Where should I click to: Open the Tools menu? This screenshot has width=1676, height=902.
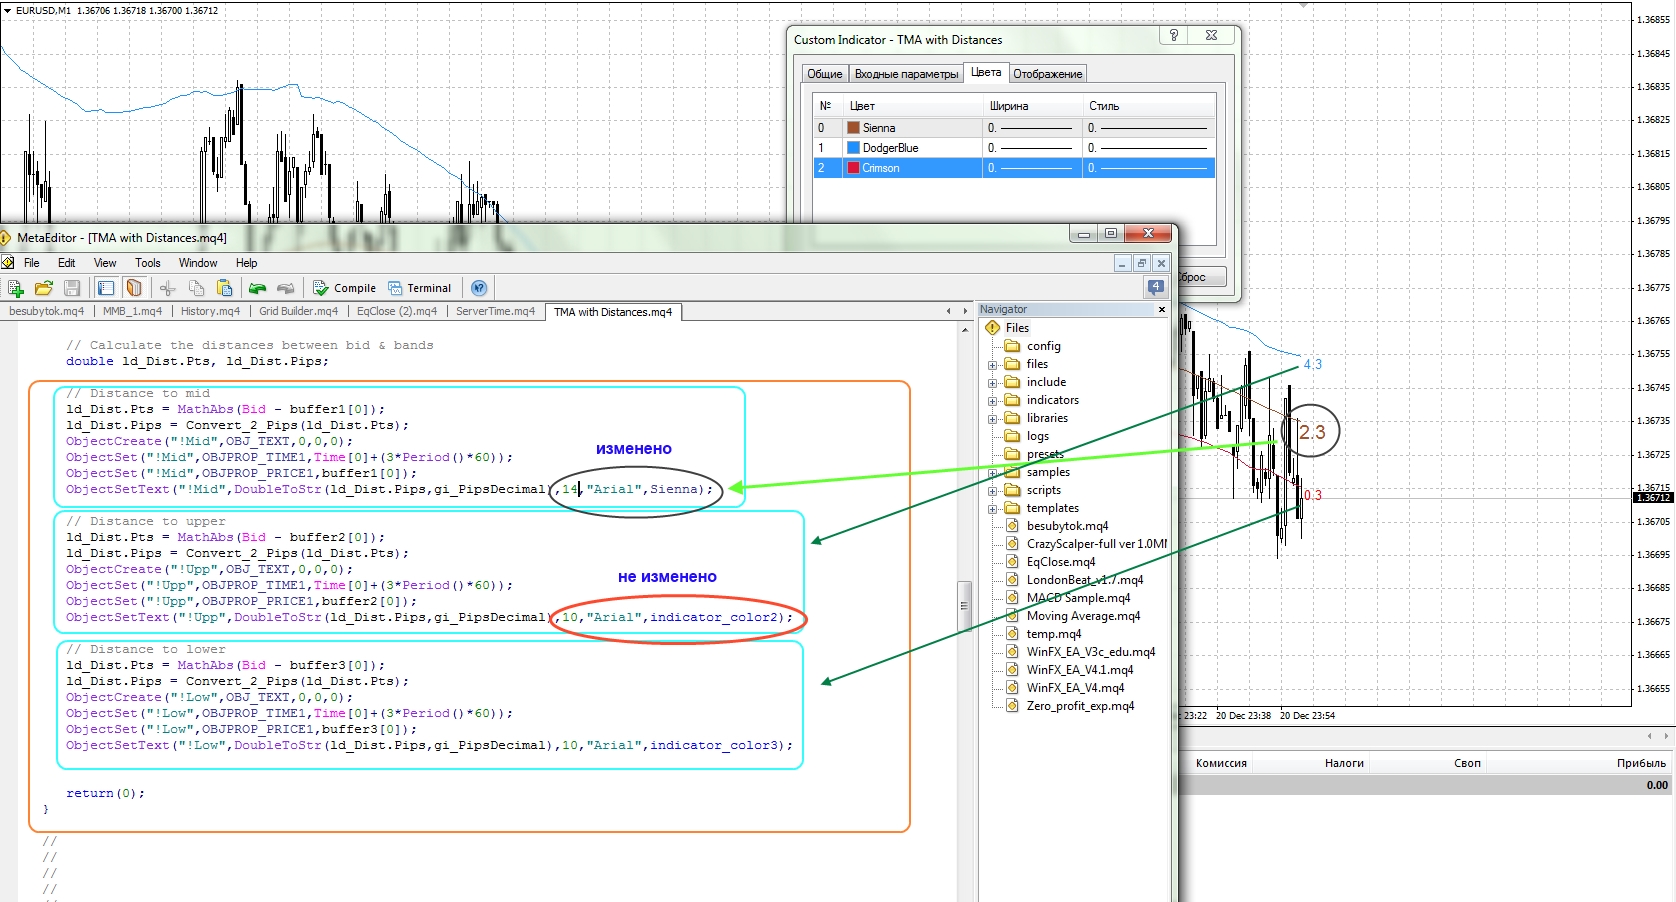click(148, 263)
